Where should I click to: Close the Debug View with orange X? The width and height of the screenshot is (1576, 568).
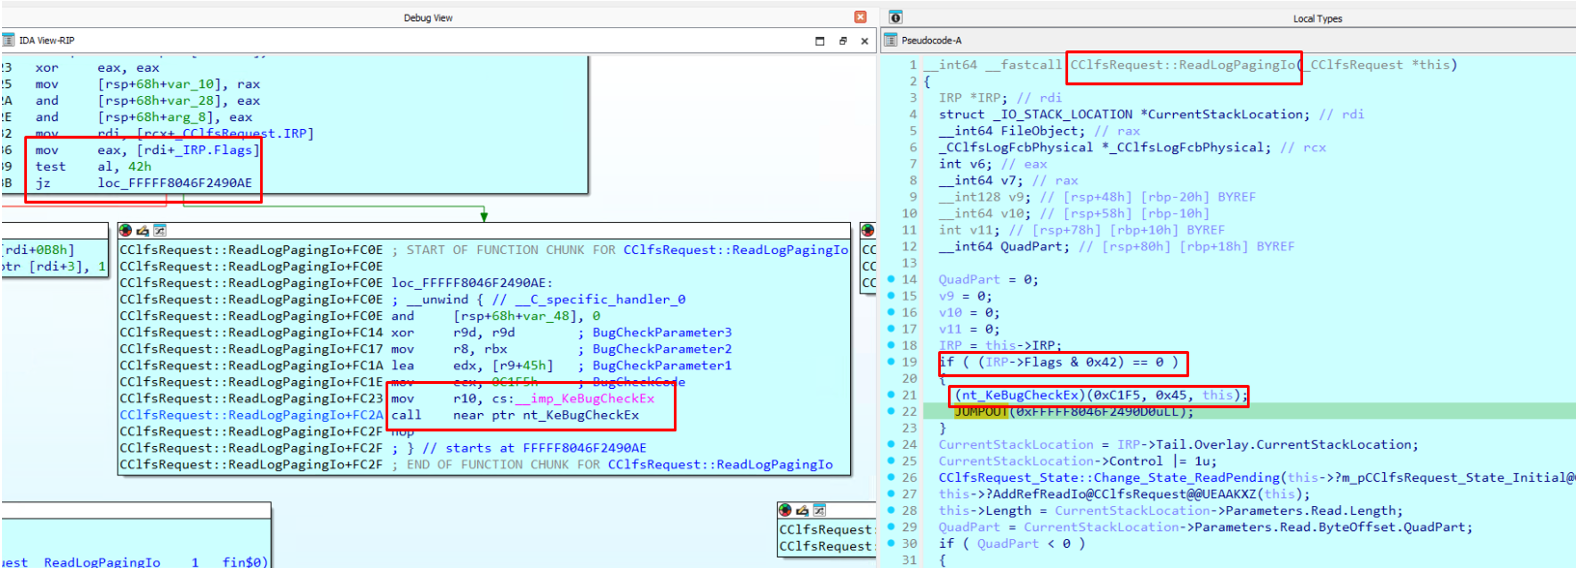tap(860, 17)
